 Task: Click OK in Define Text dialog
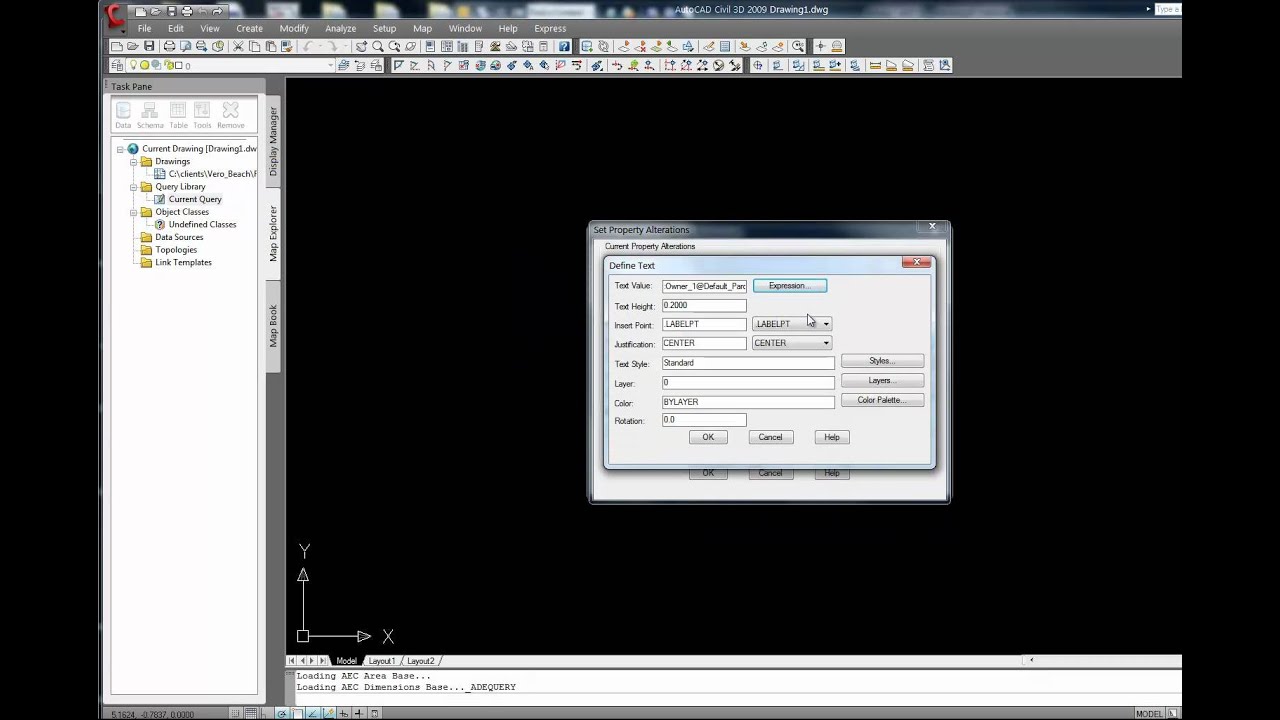pyautogui.click(x=708, y=437)
